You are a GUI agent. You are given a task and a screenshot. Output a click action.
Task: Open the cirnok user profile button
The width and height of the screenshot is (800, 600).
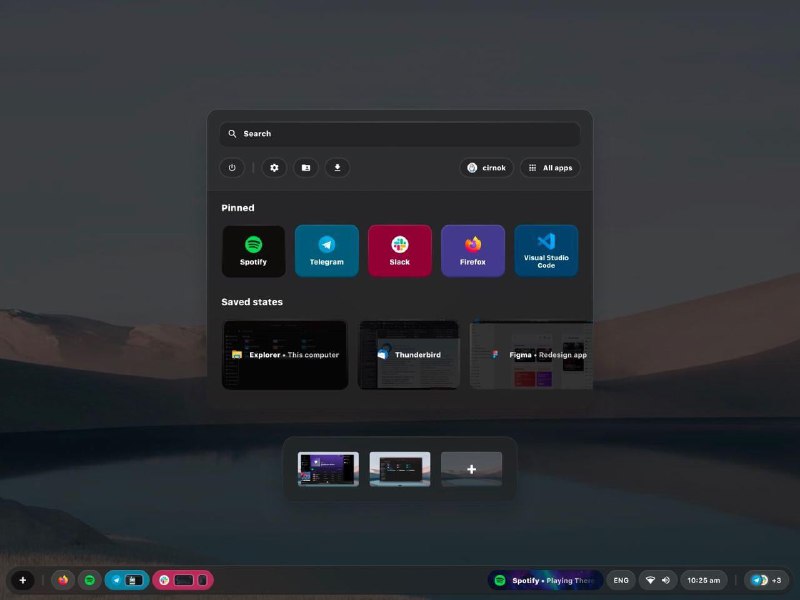pos(486,168)
